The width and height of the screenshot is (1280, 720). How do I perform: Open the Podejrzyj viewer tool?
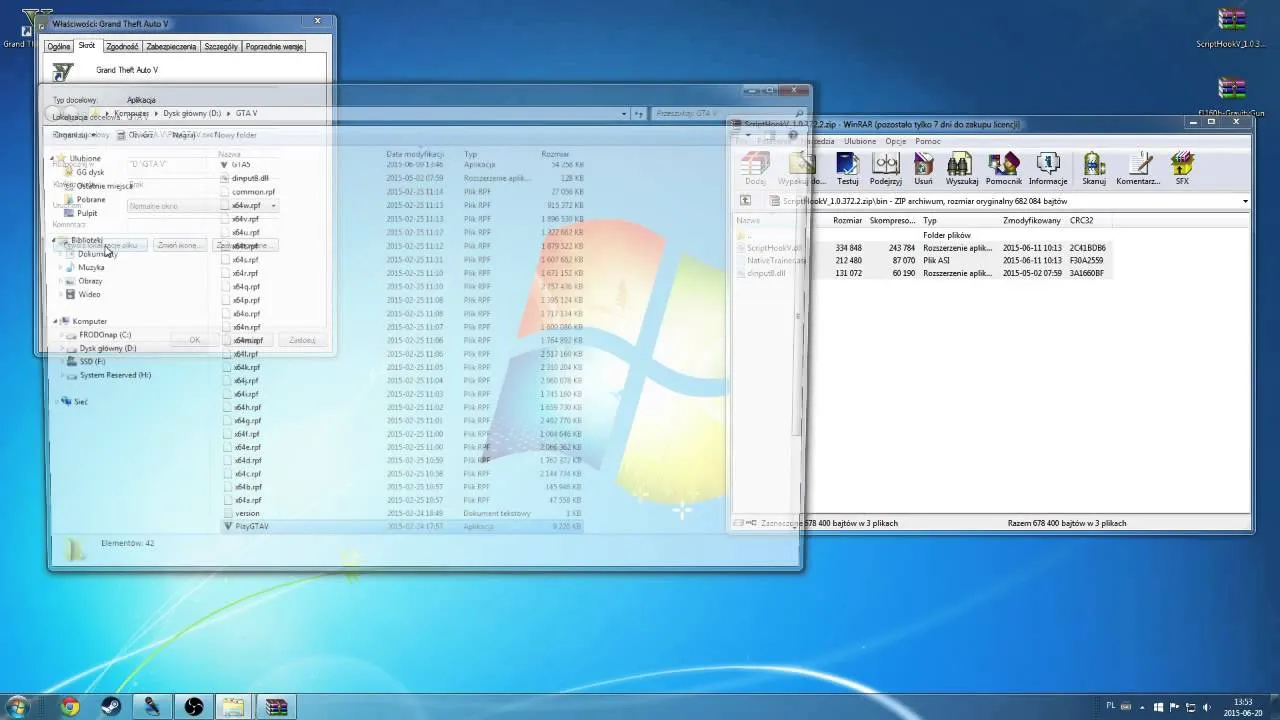click(x=886, y=168)
